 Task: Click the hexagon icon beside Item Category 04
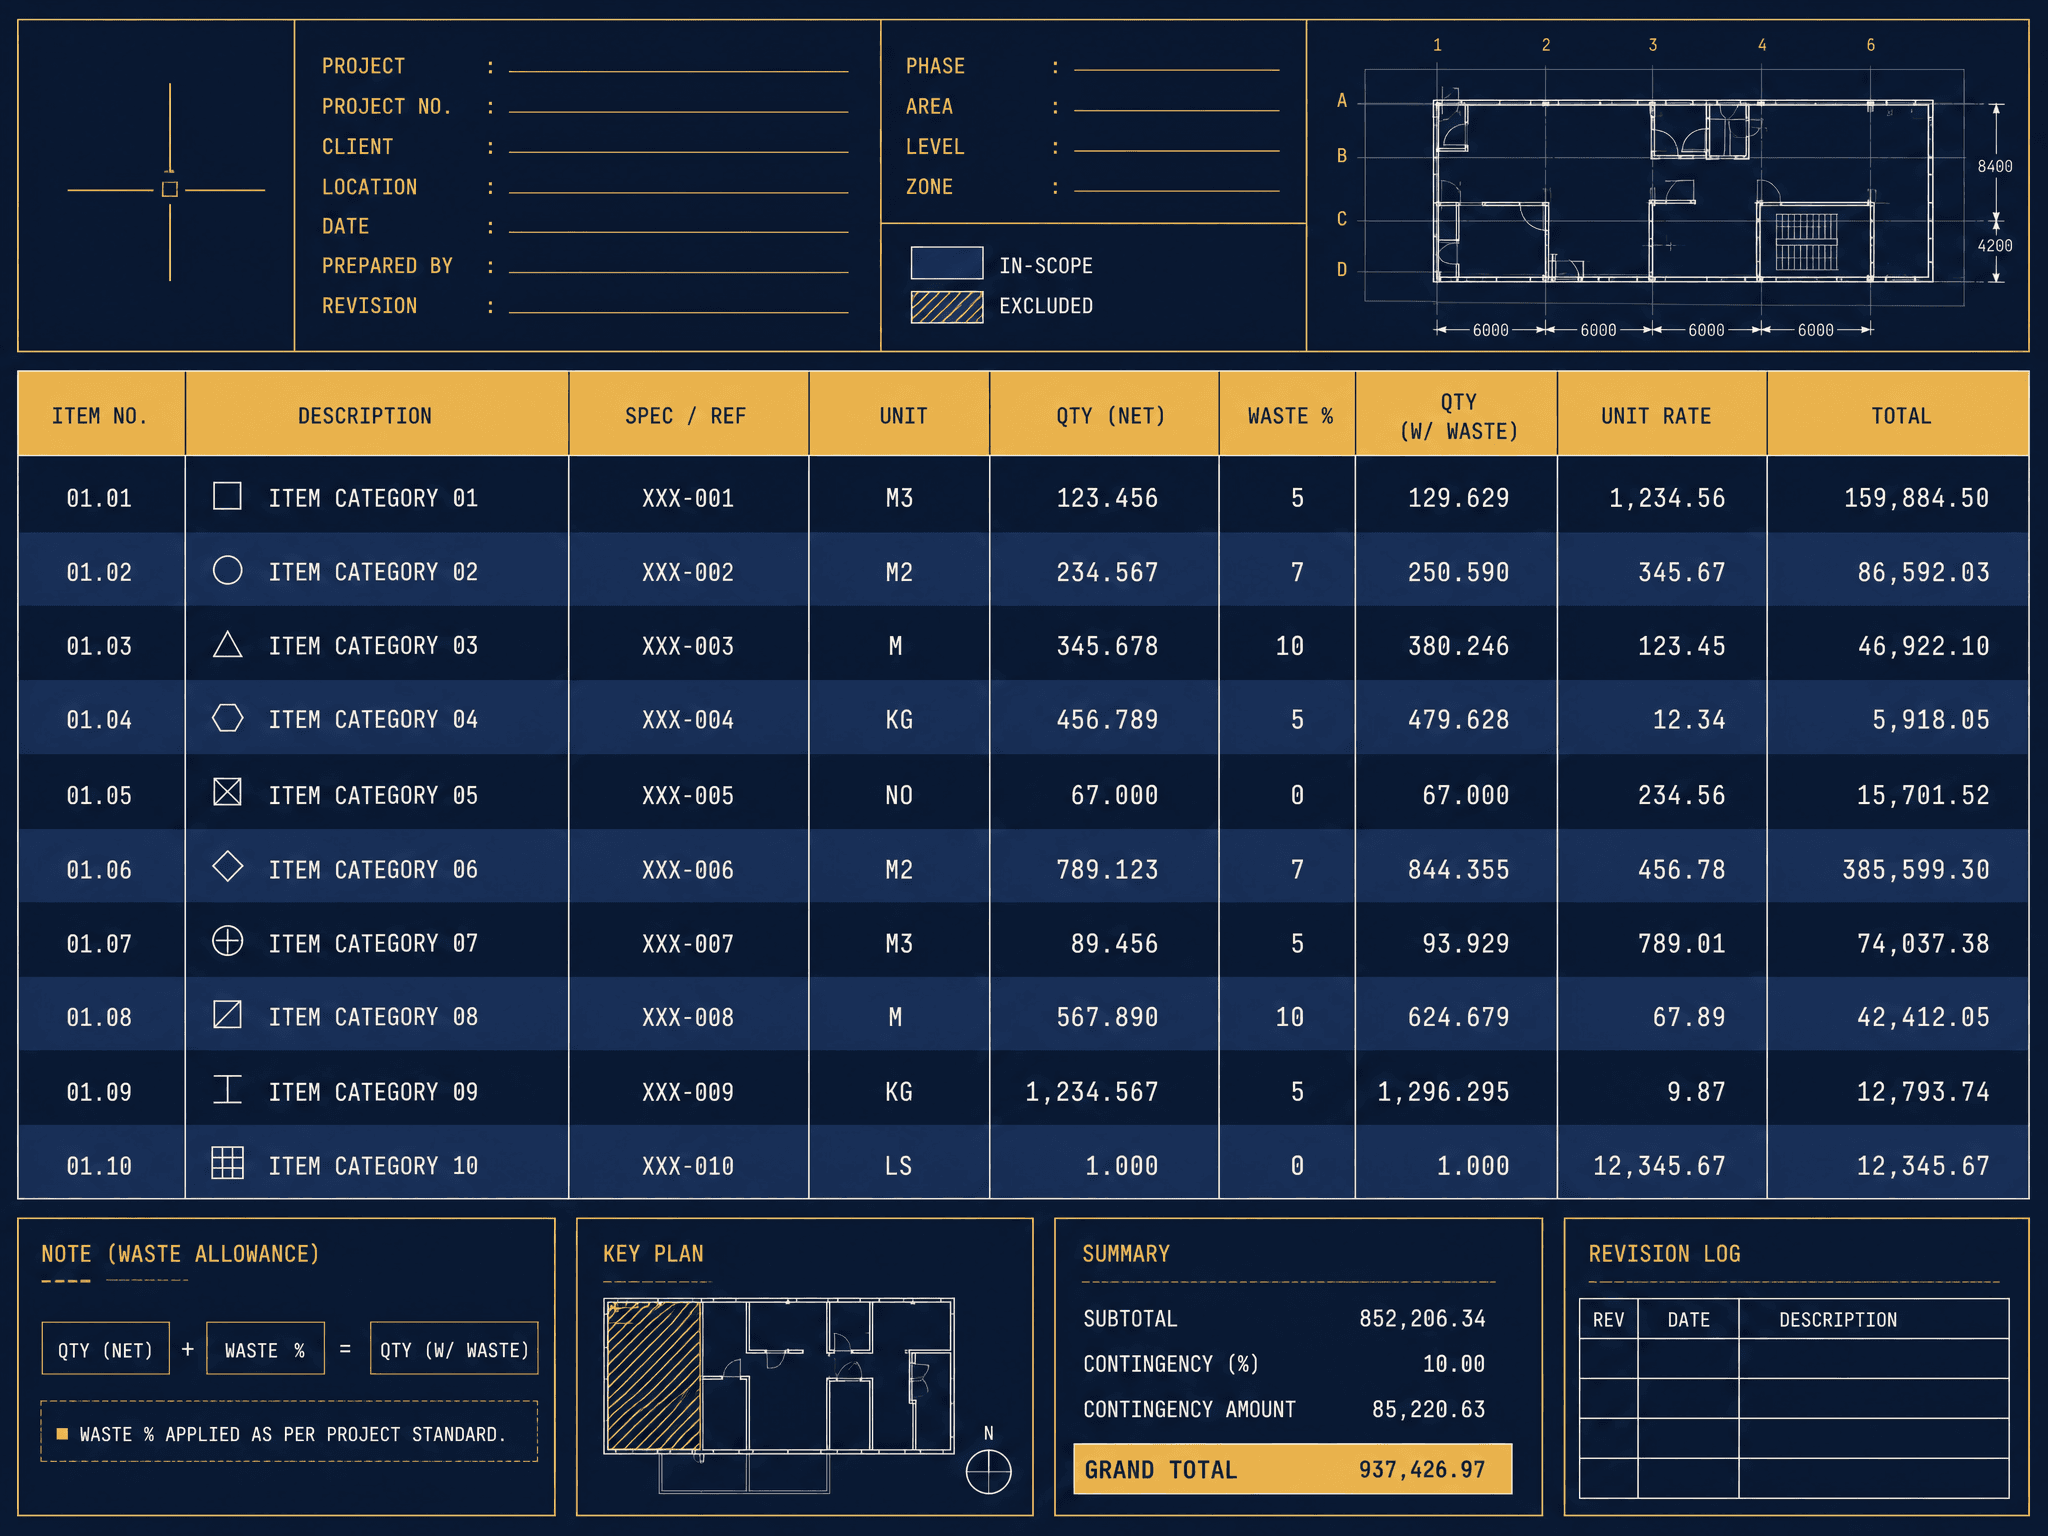click(227, 718)
